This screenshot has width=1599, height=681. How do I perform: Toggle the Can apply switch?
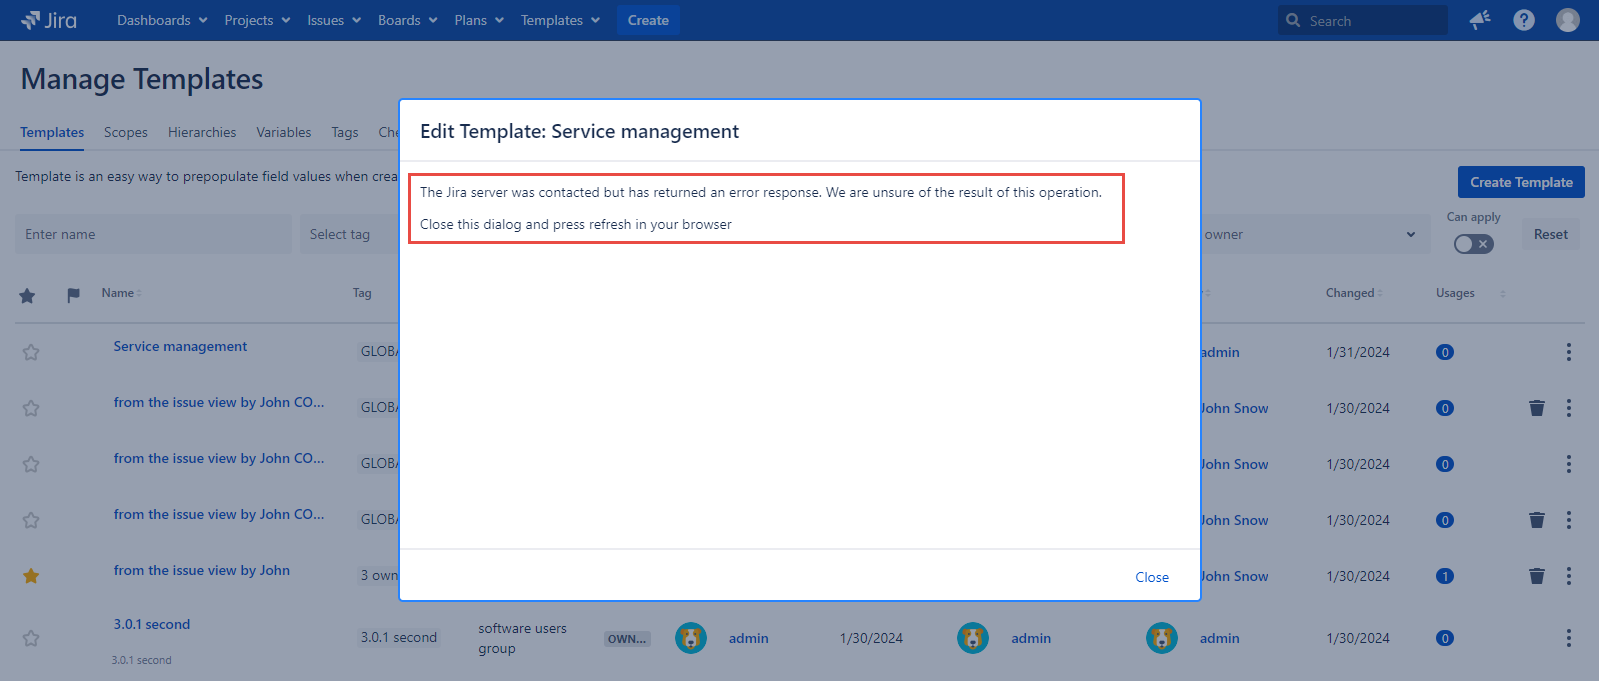1473,244
